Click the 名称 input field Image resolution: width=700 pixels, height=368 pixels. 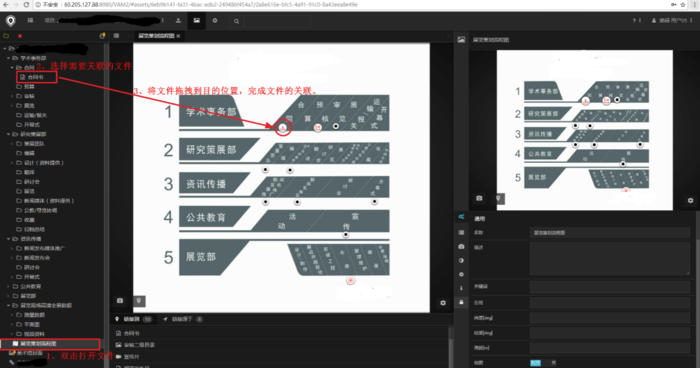click(x=610, y=232)
